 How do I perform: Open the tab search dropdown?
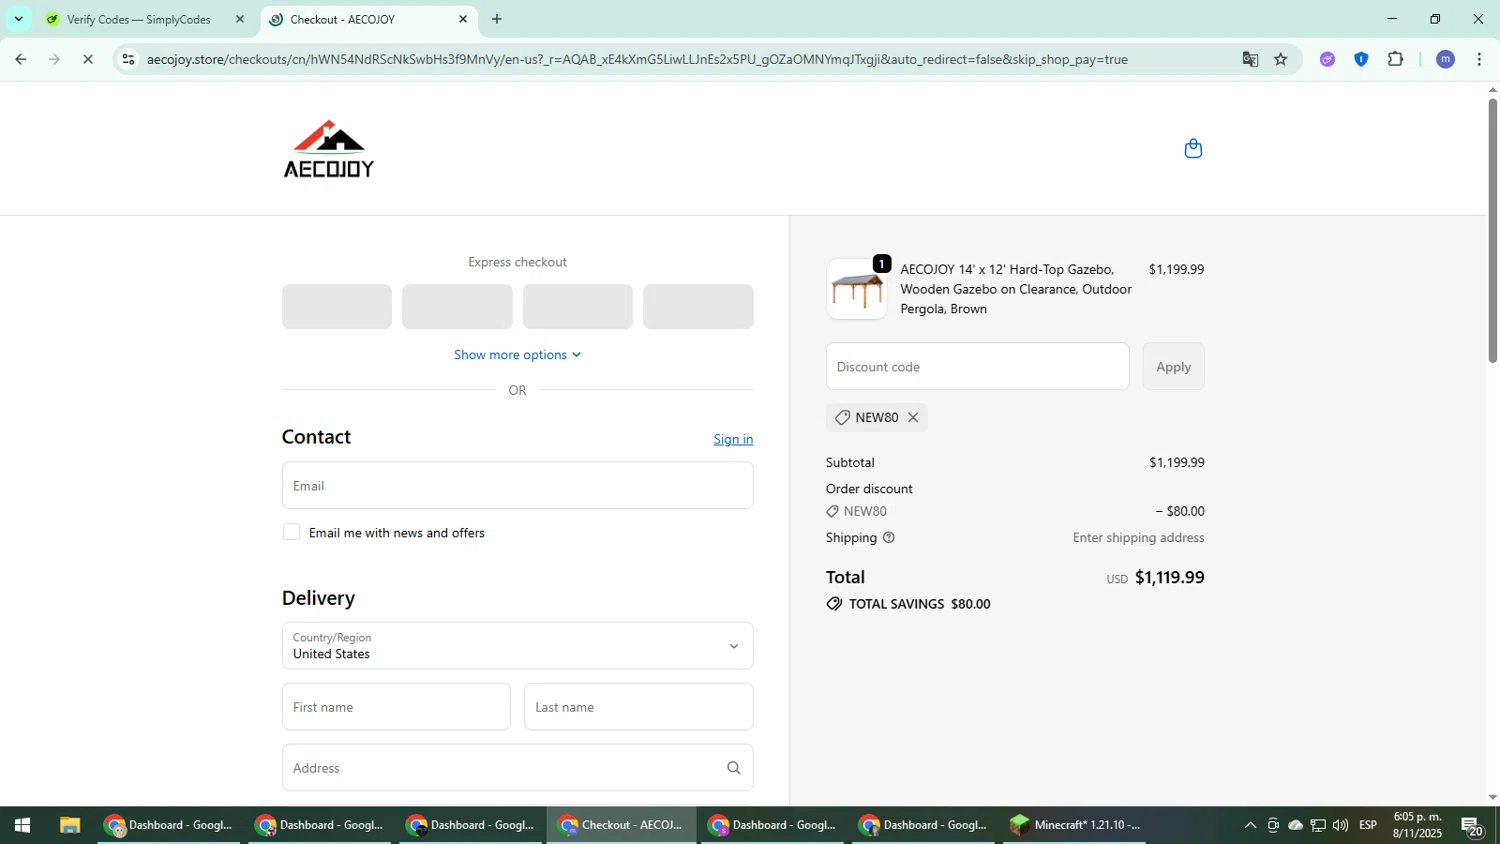click(18, 19)
